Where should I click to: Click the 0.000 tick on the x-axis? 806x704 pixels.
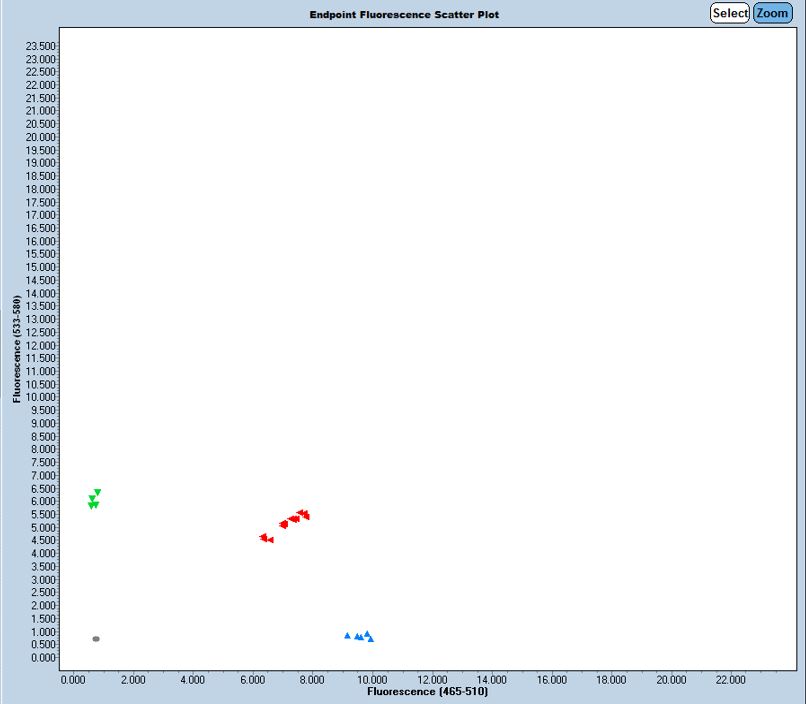(x=73, y=679)
